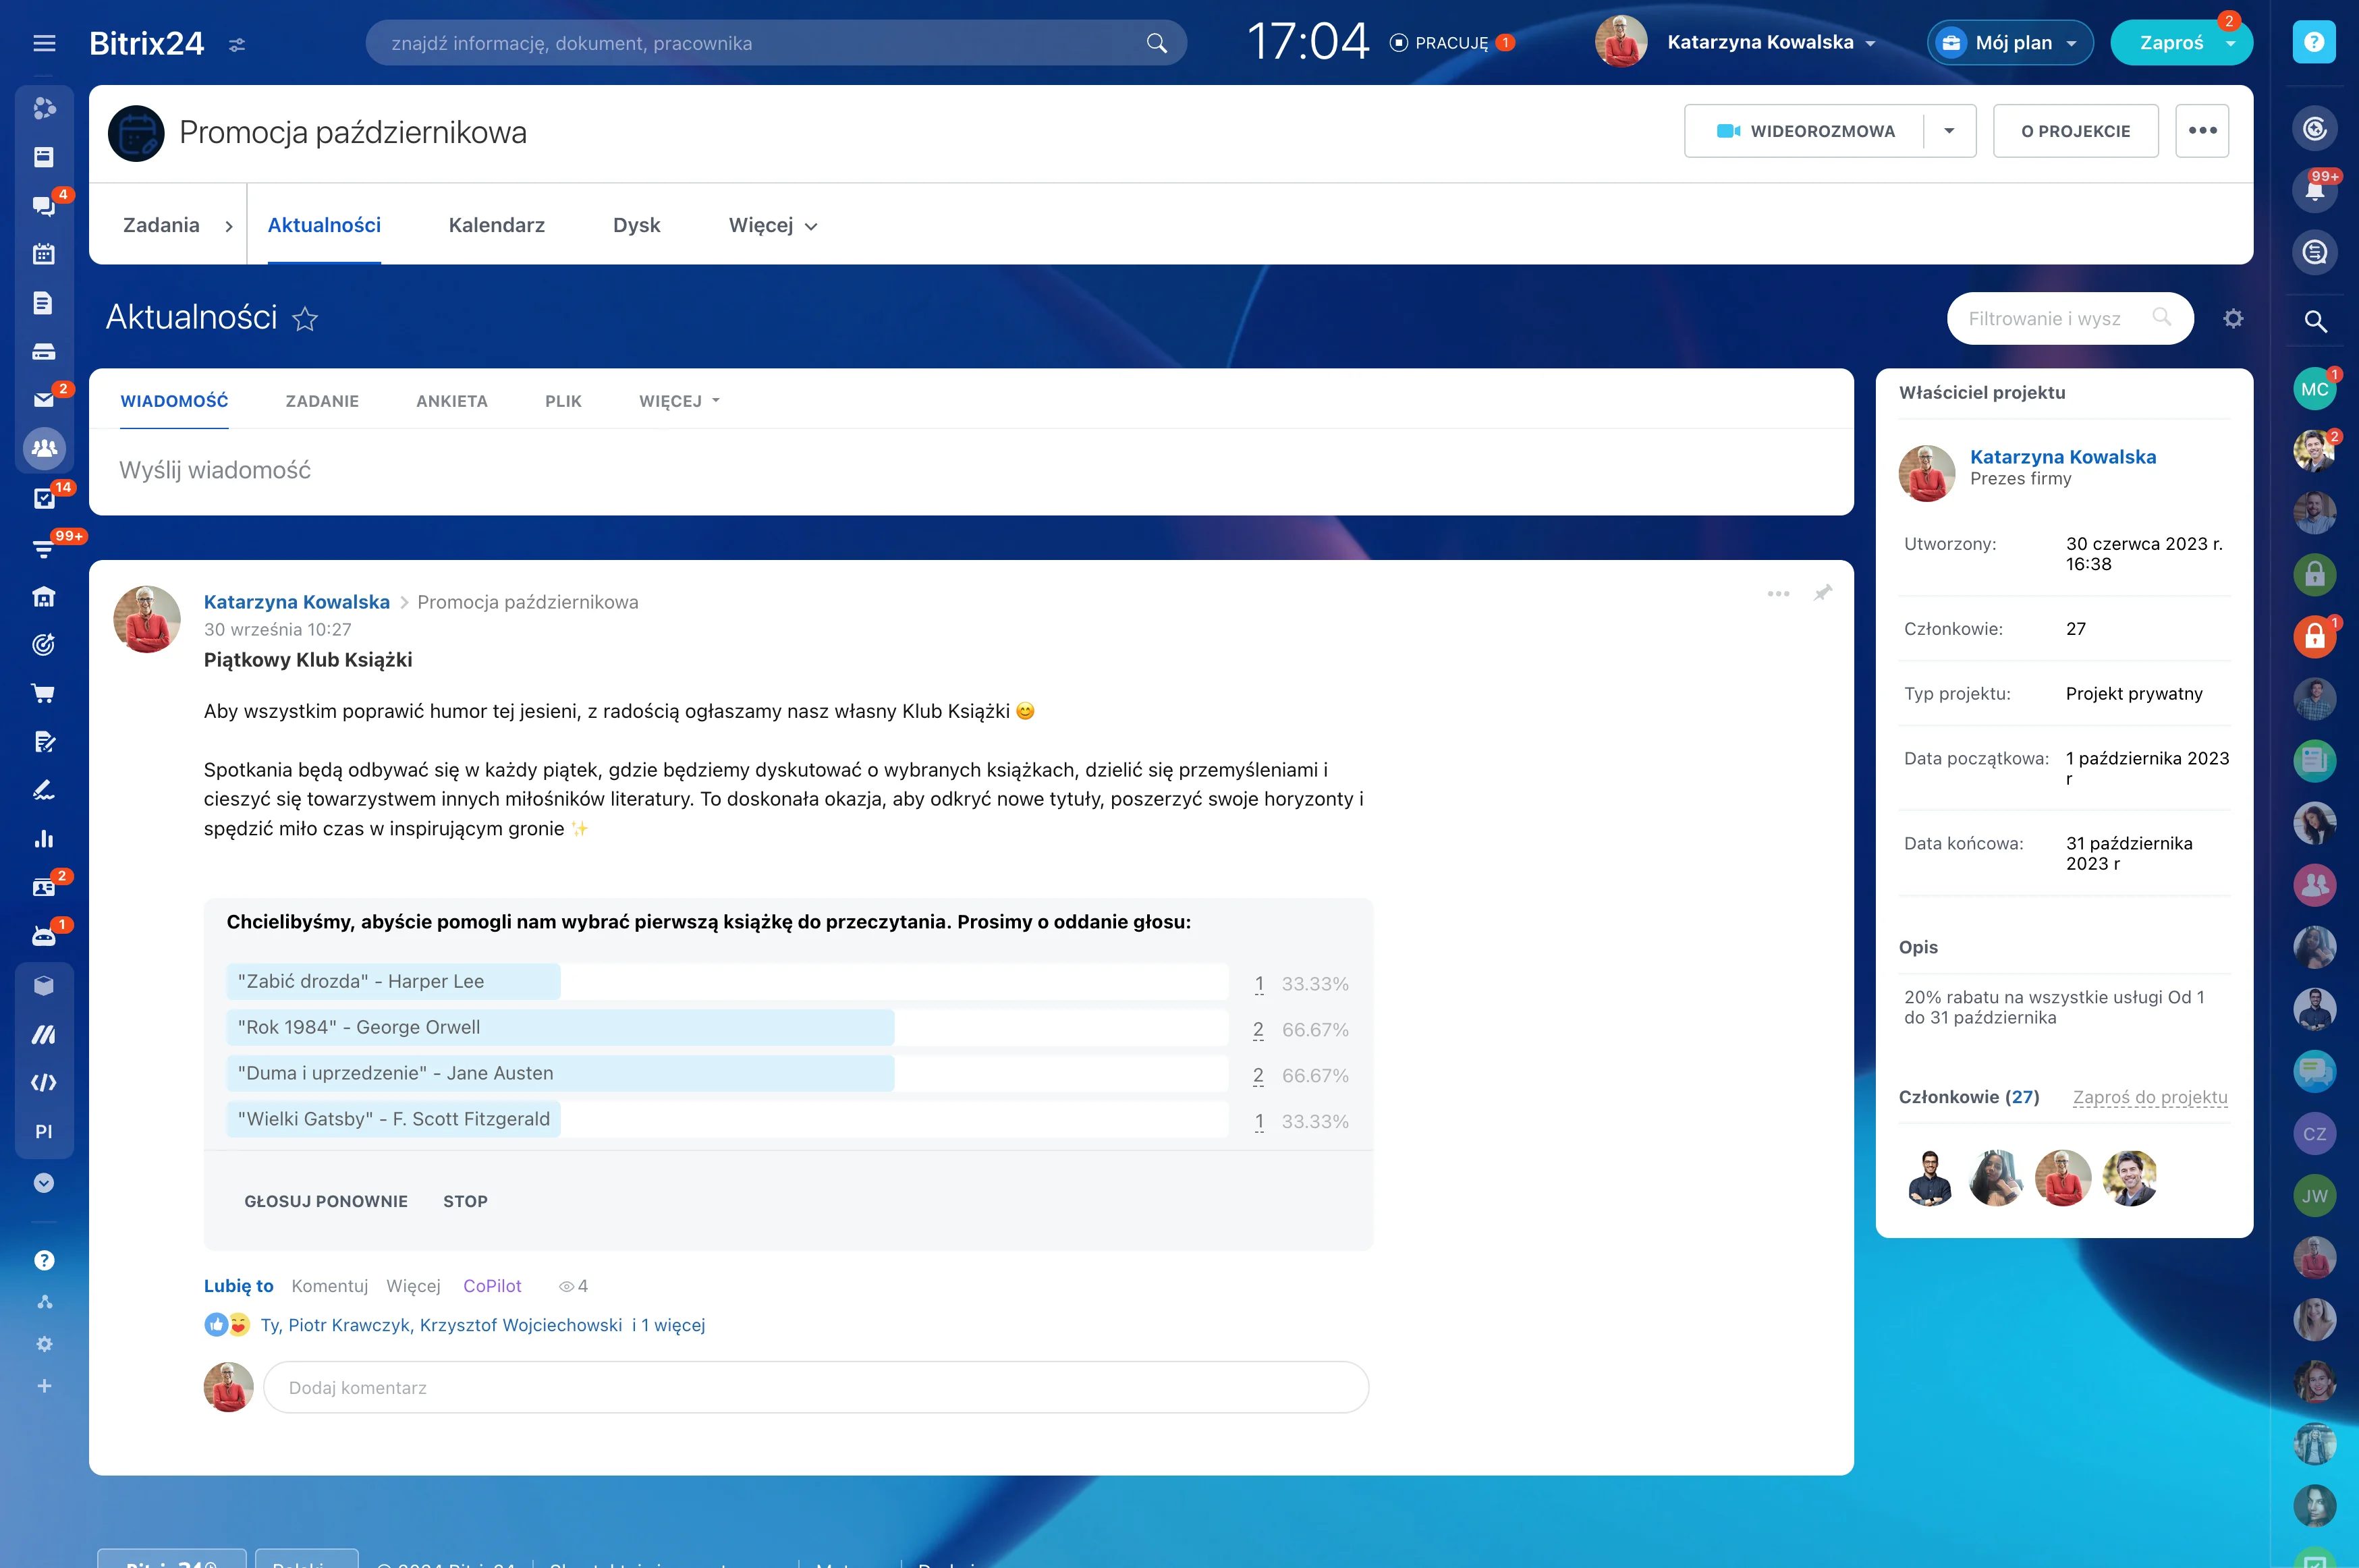This screenshot has width=2359, height=1568.
Task: Toggle Lubię to on the post
Action: coord(238,1286)
